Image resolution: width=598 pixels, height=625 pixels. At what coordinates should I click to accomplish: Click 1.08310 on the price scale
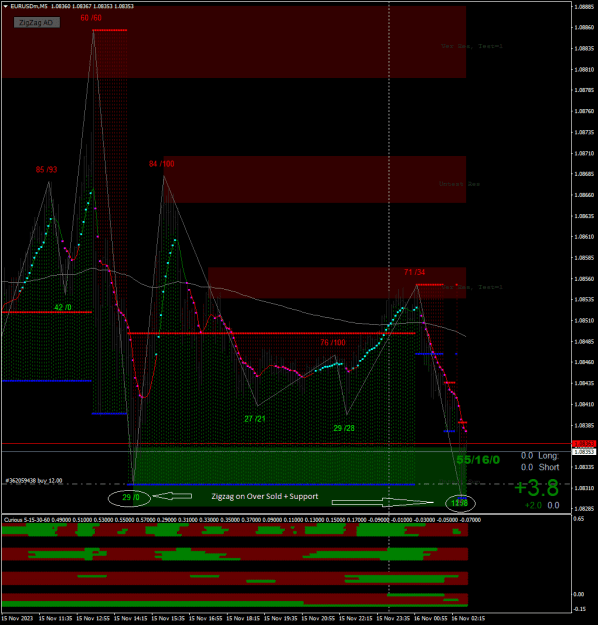pos(584,488)
